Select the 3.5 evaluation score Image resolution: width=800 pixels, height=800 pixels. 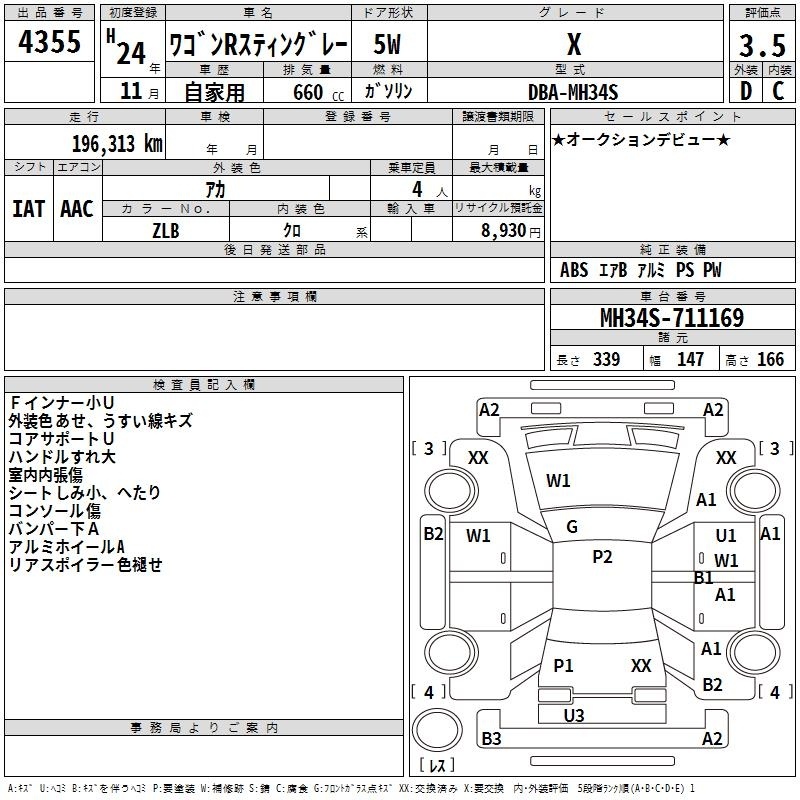761,45
